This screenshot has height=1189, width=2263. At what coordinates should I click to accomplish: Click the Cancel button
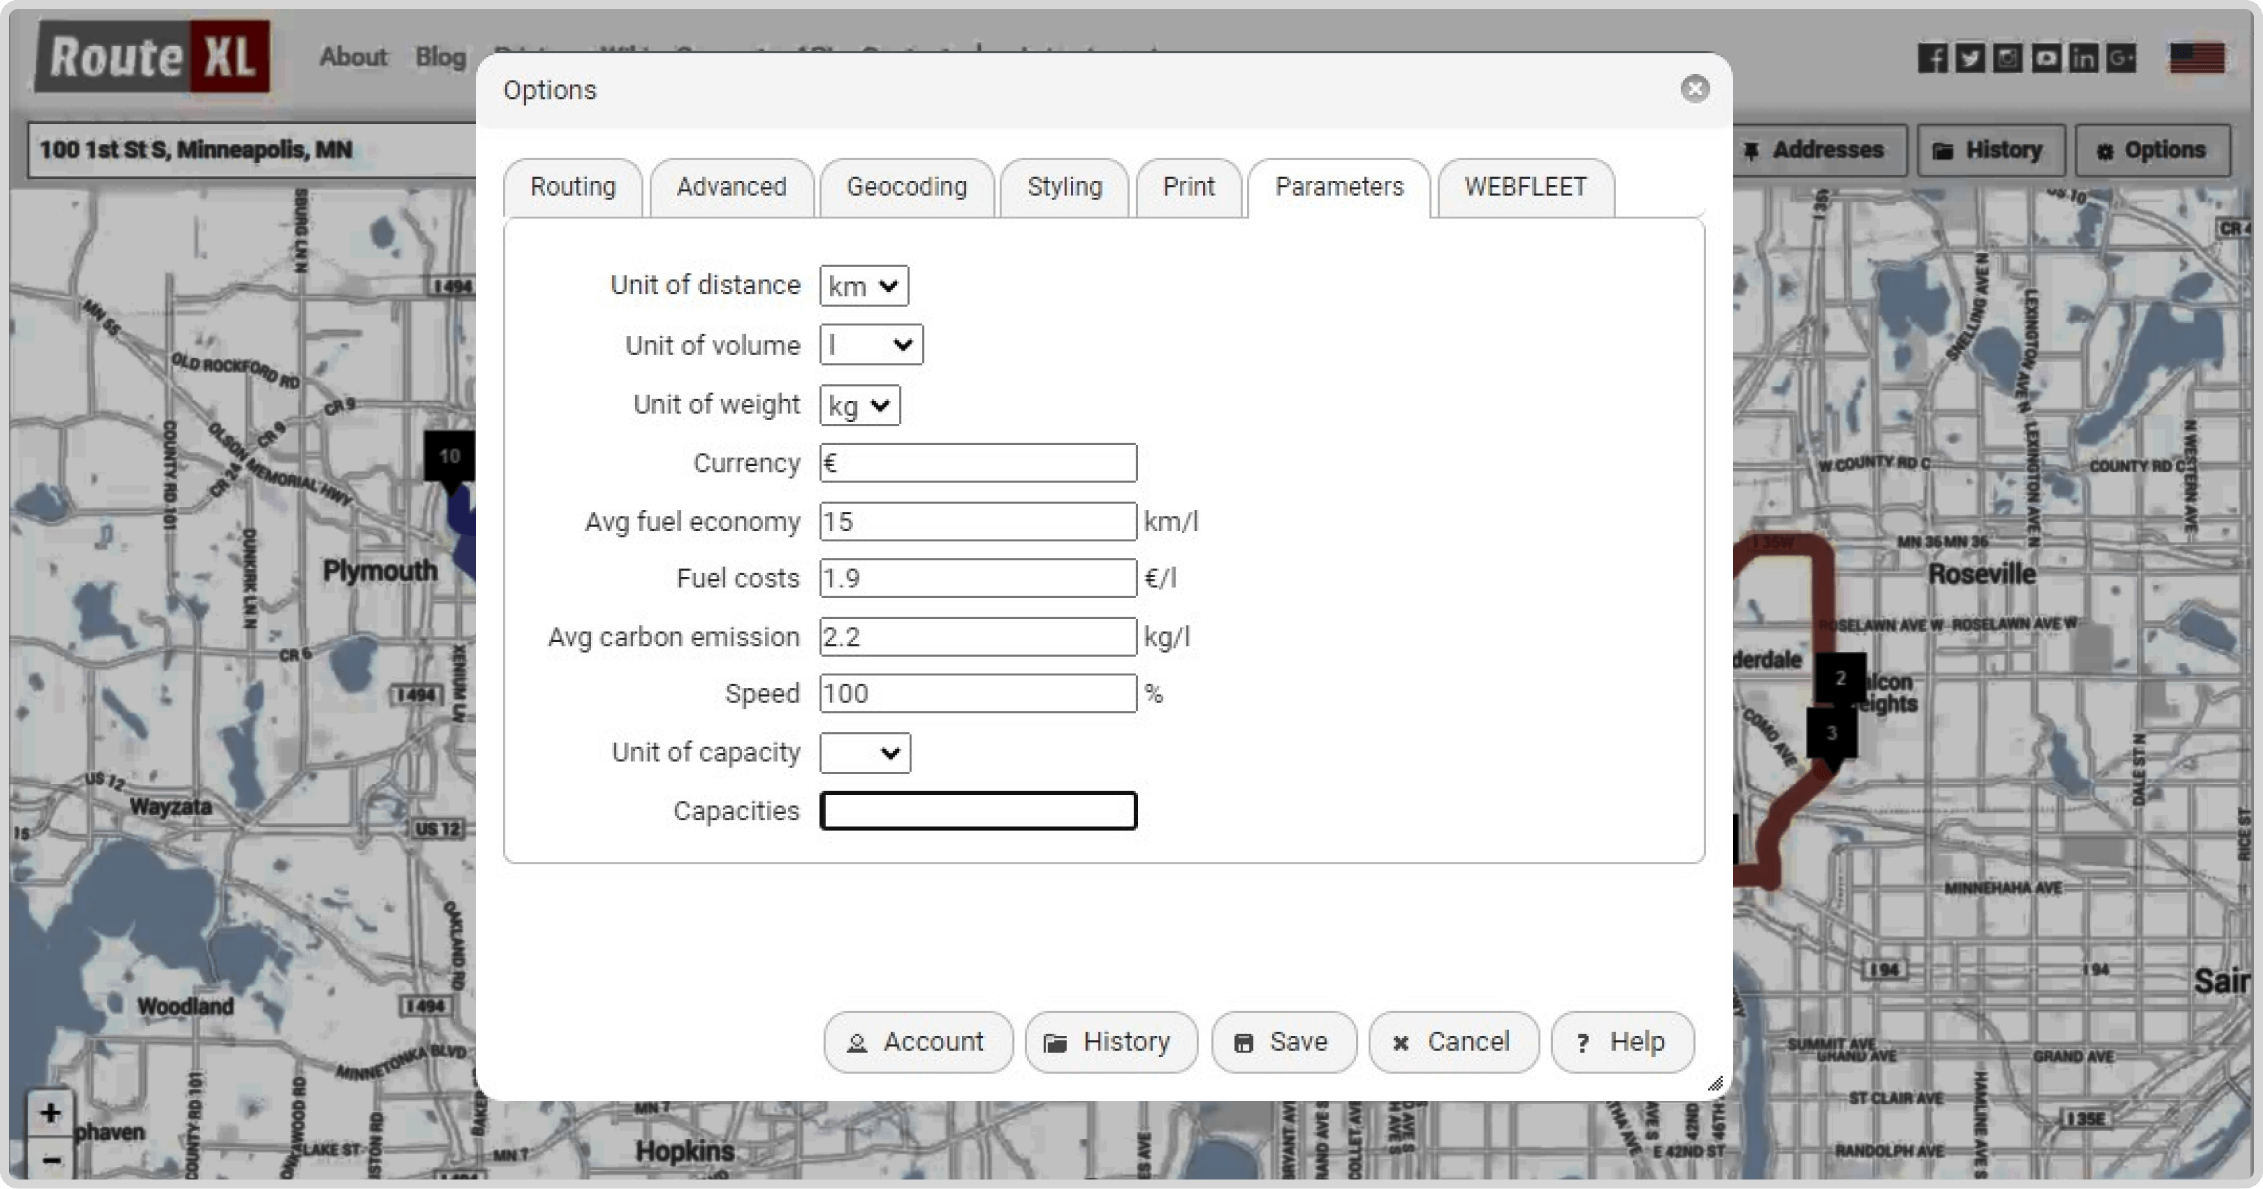(x=1449, y=1041)
